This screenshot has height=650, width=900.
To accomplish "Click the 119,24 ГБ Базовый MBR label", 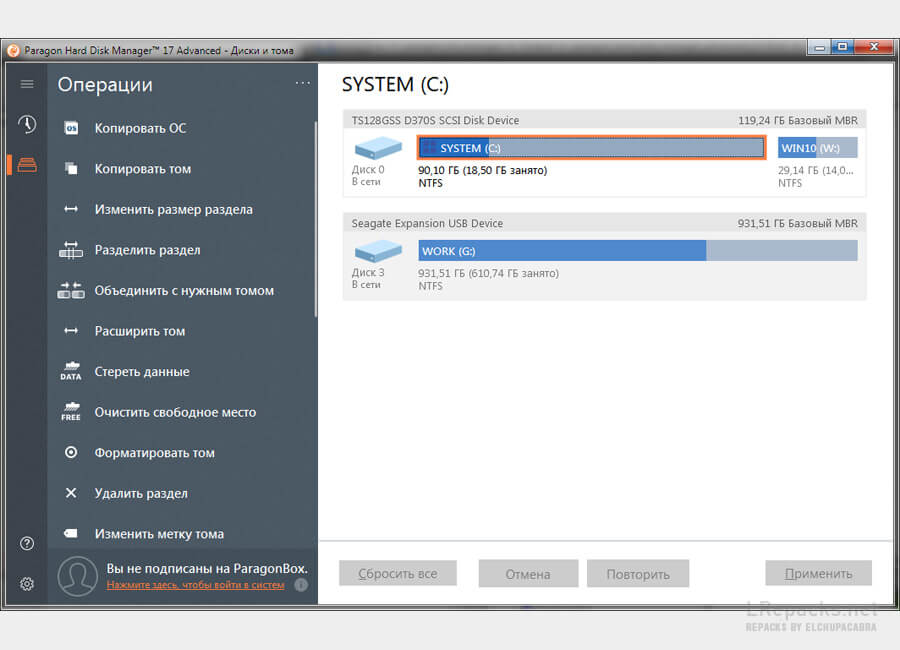I will [x=798, y=120].
